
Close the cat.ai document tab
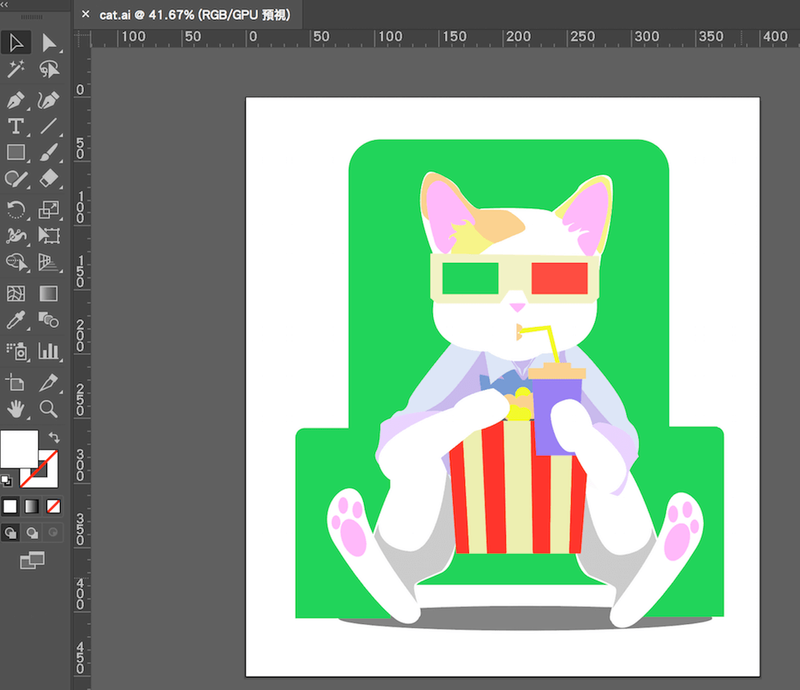point(86,14)
